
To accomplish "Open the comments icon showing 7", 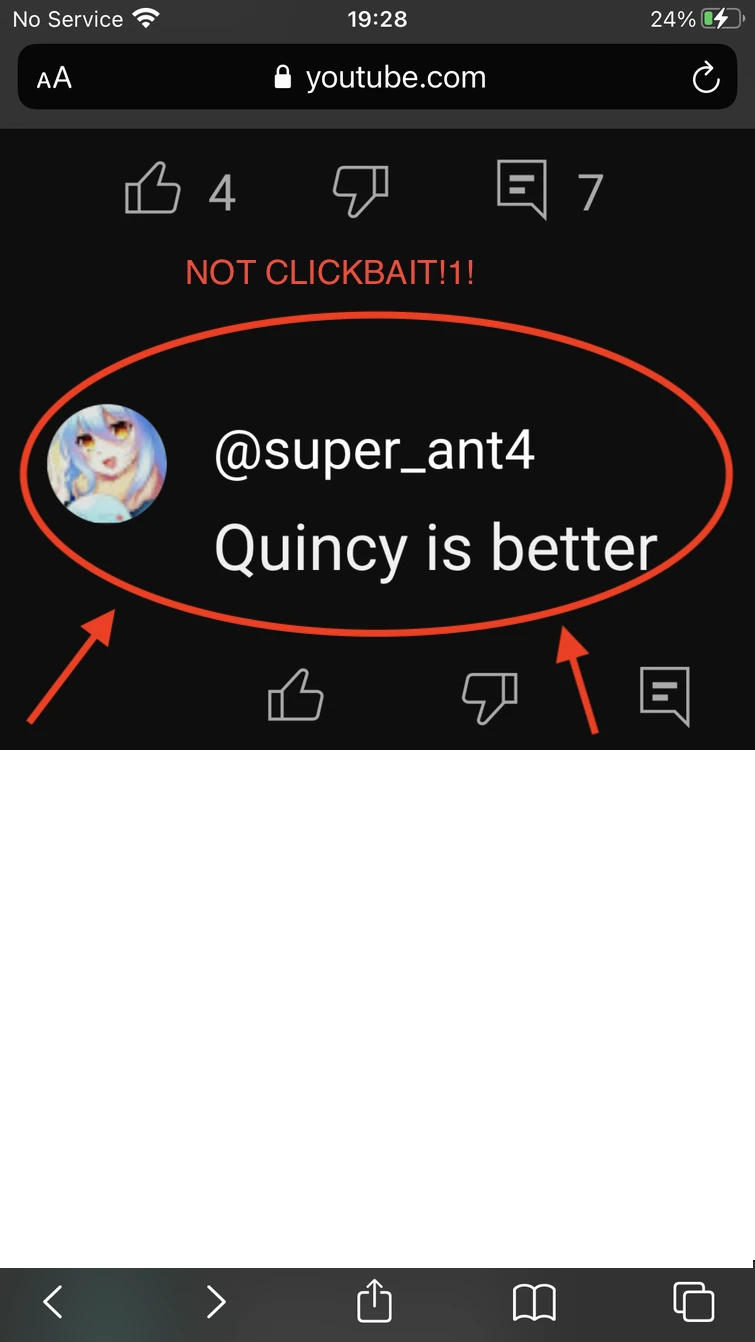I will [x=522, y=189].
